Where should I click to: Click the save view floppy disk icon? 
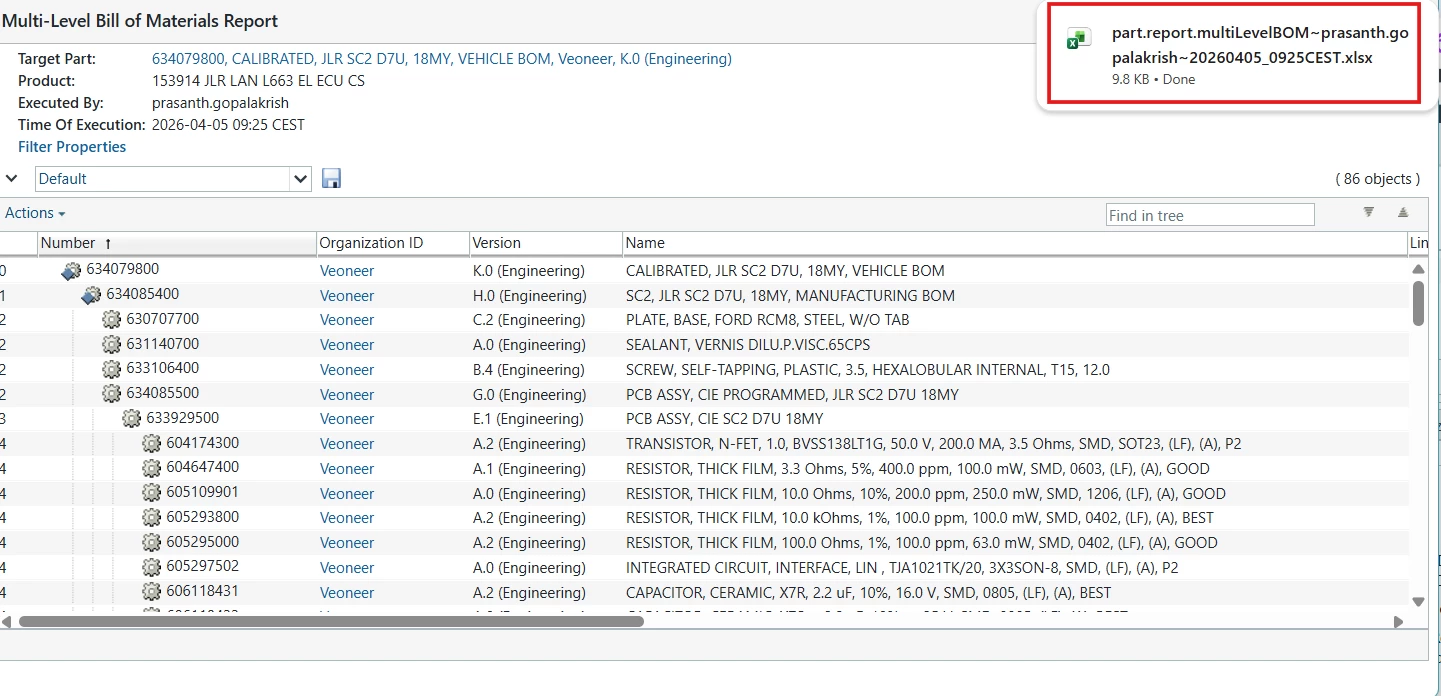(331, 179)
